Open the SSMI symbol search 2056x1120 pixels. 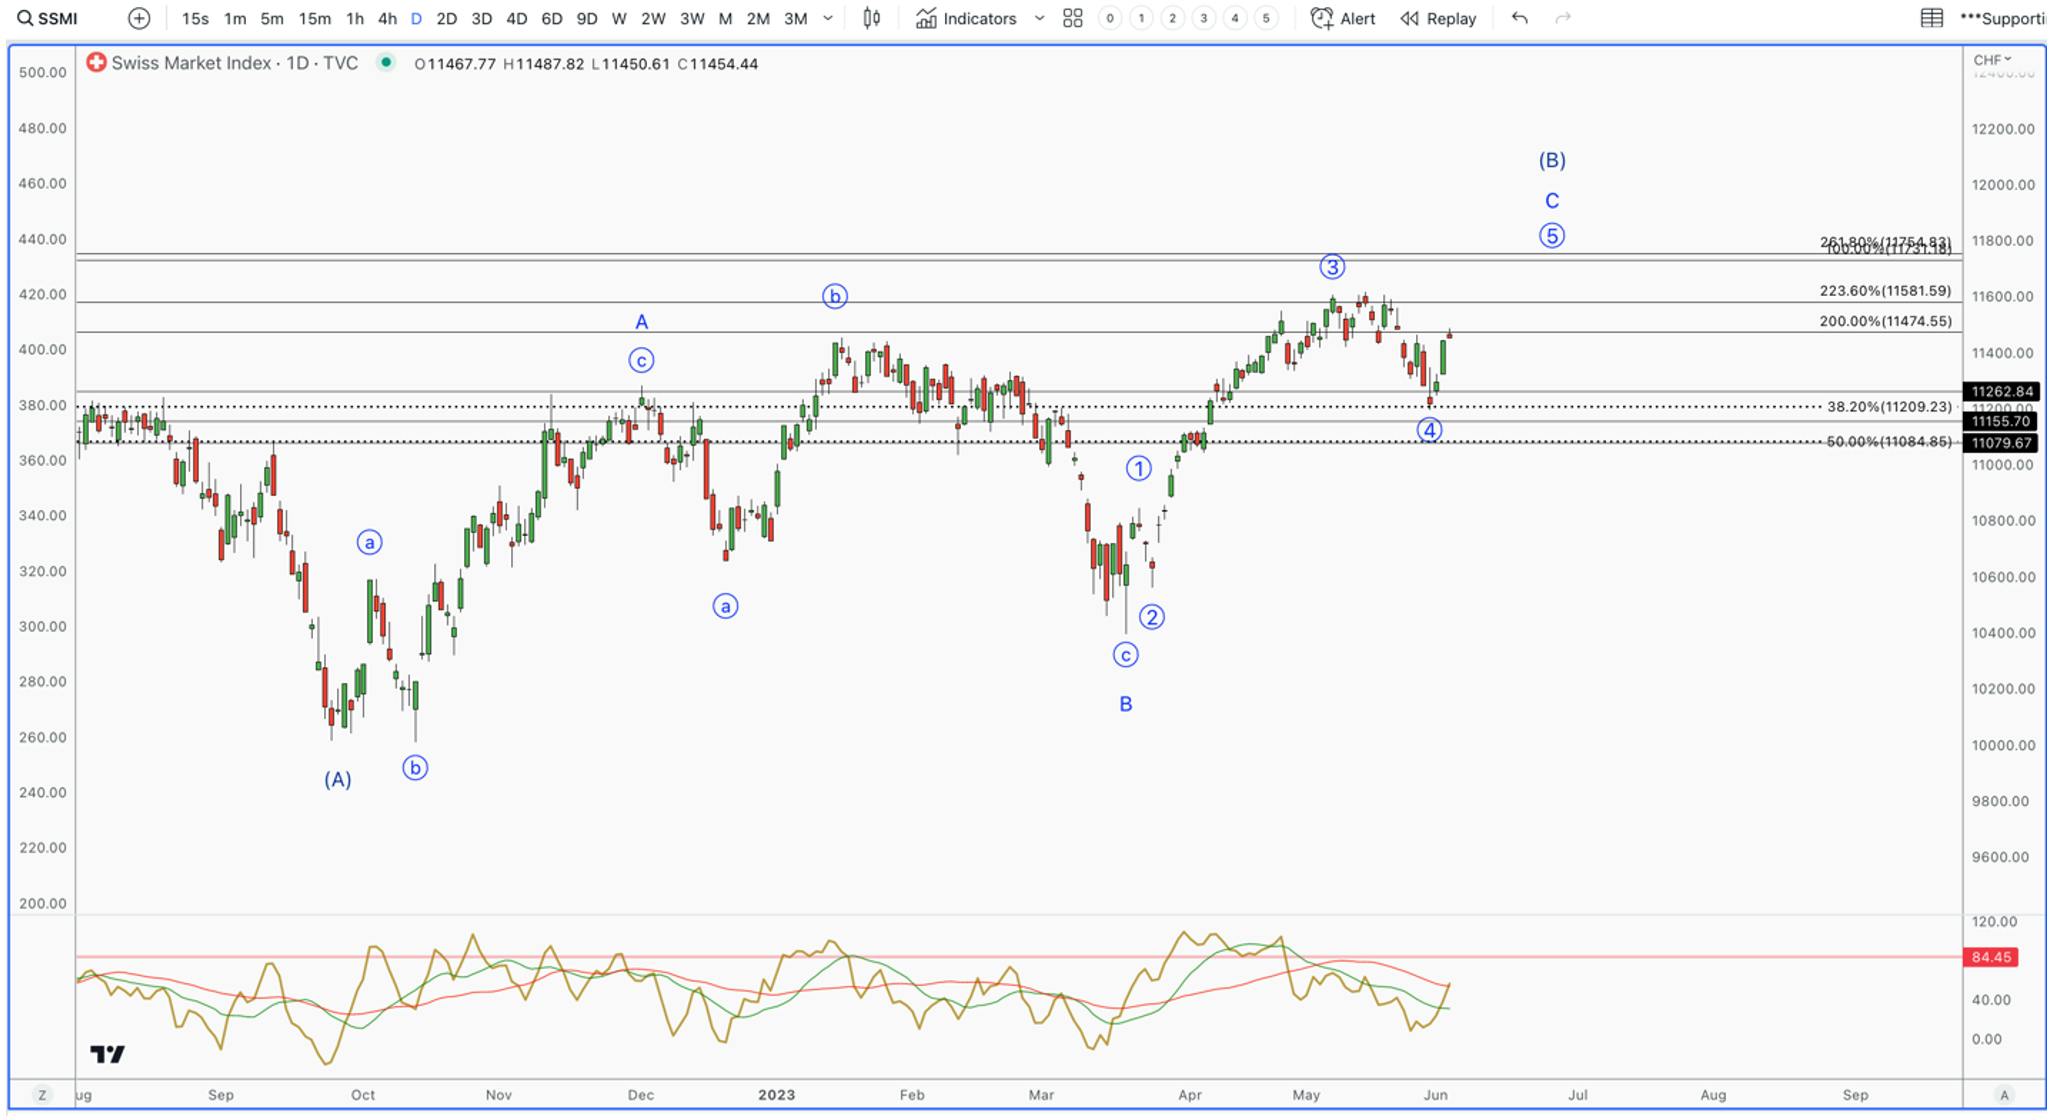pyautogui.click(x=48, y=18)
